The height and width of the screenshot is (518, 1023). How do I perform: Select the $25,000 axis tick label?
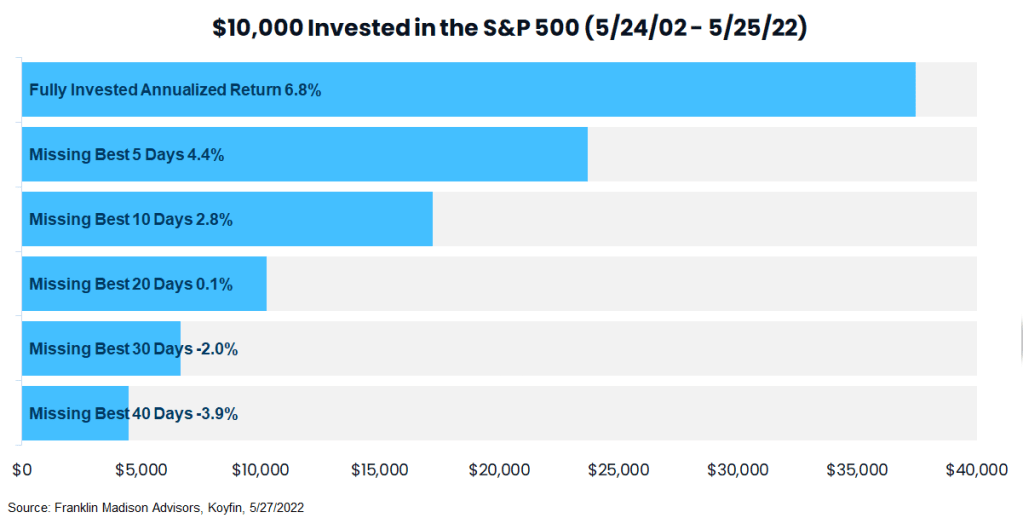(618, 469)
